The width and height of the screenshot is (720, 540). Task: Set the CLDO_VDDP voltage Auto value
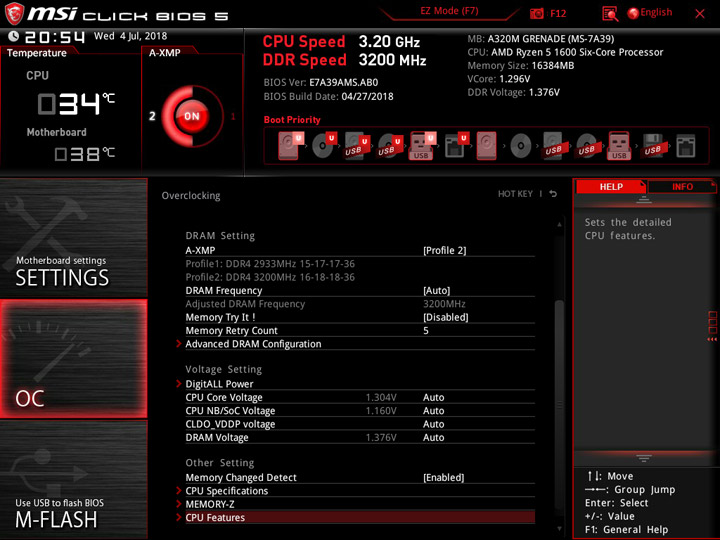tap(433, 424)
